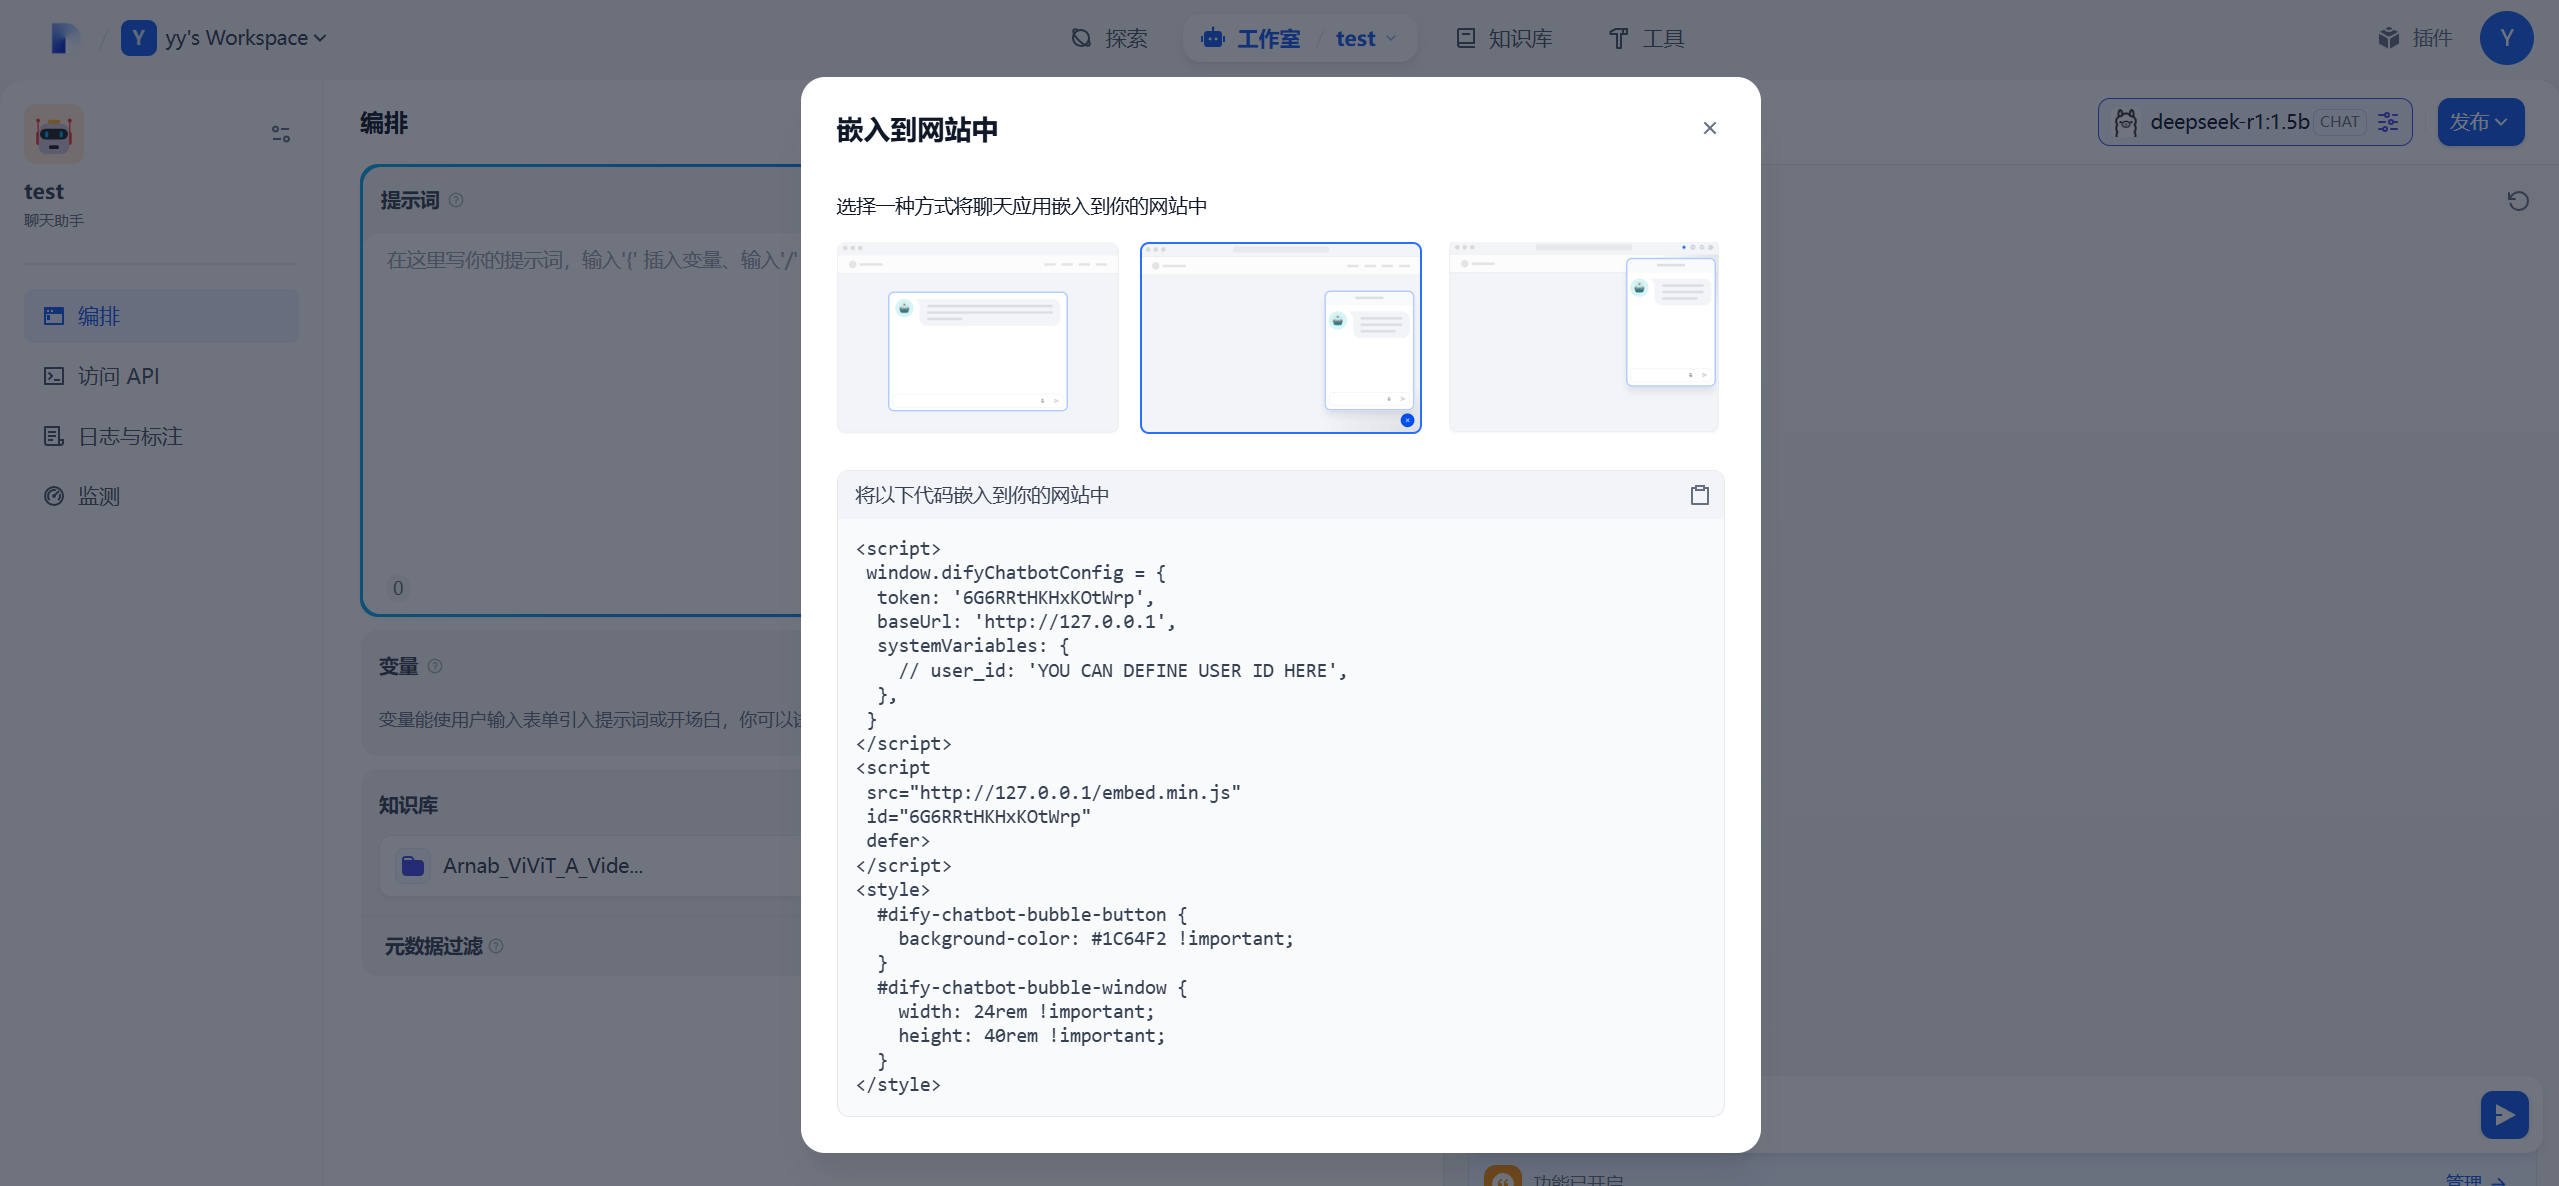Select the Arnab_ViViT knowledge base entry
Viewport: 2559px width, 1186px height.
[543, 866]
